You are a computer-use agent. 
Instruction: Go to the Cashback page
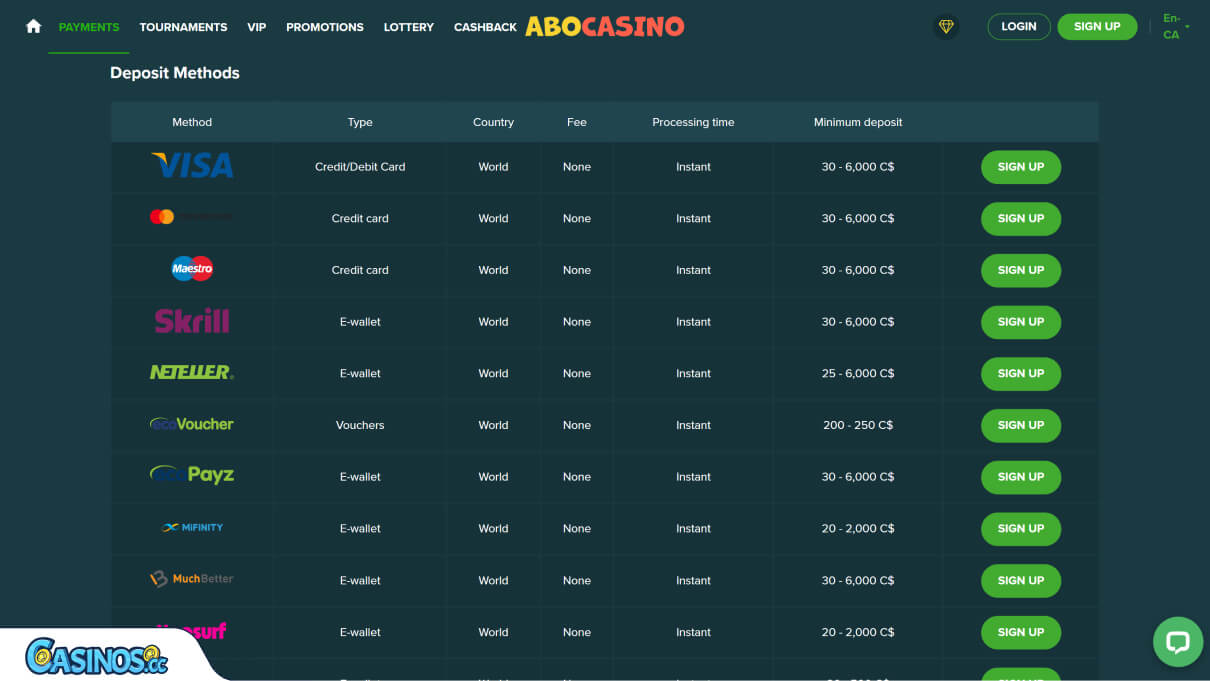tap(485, 27)
